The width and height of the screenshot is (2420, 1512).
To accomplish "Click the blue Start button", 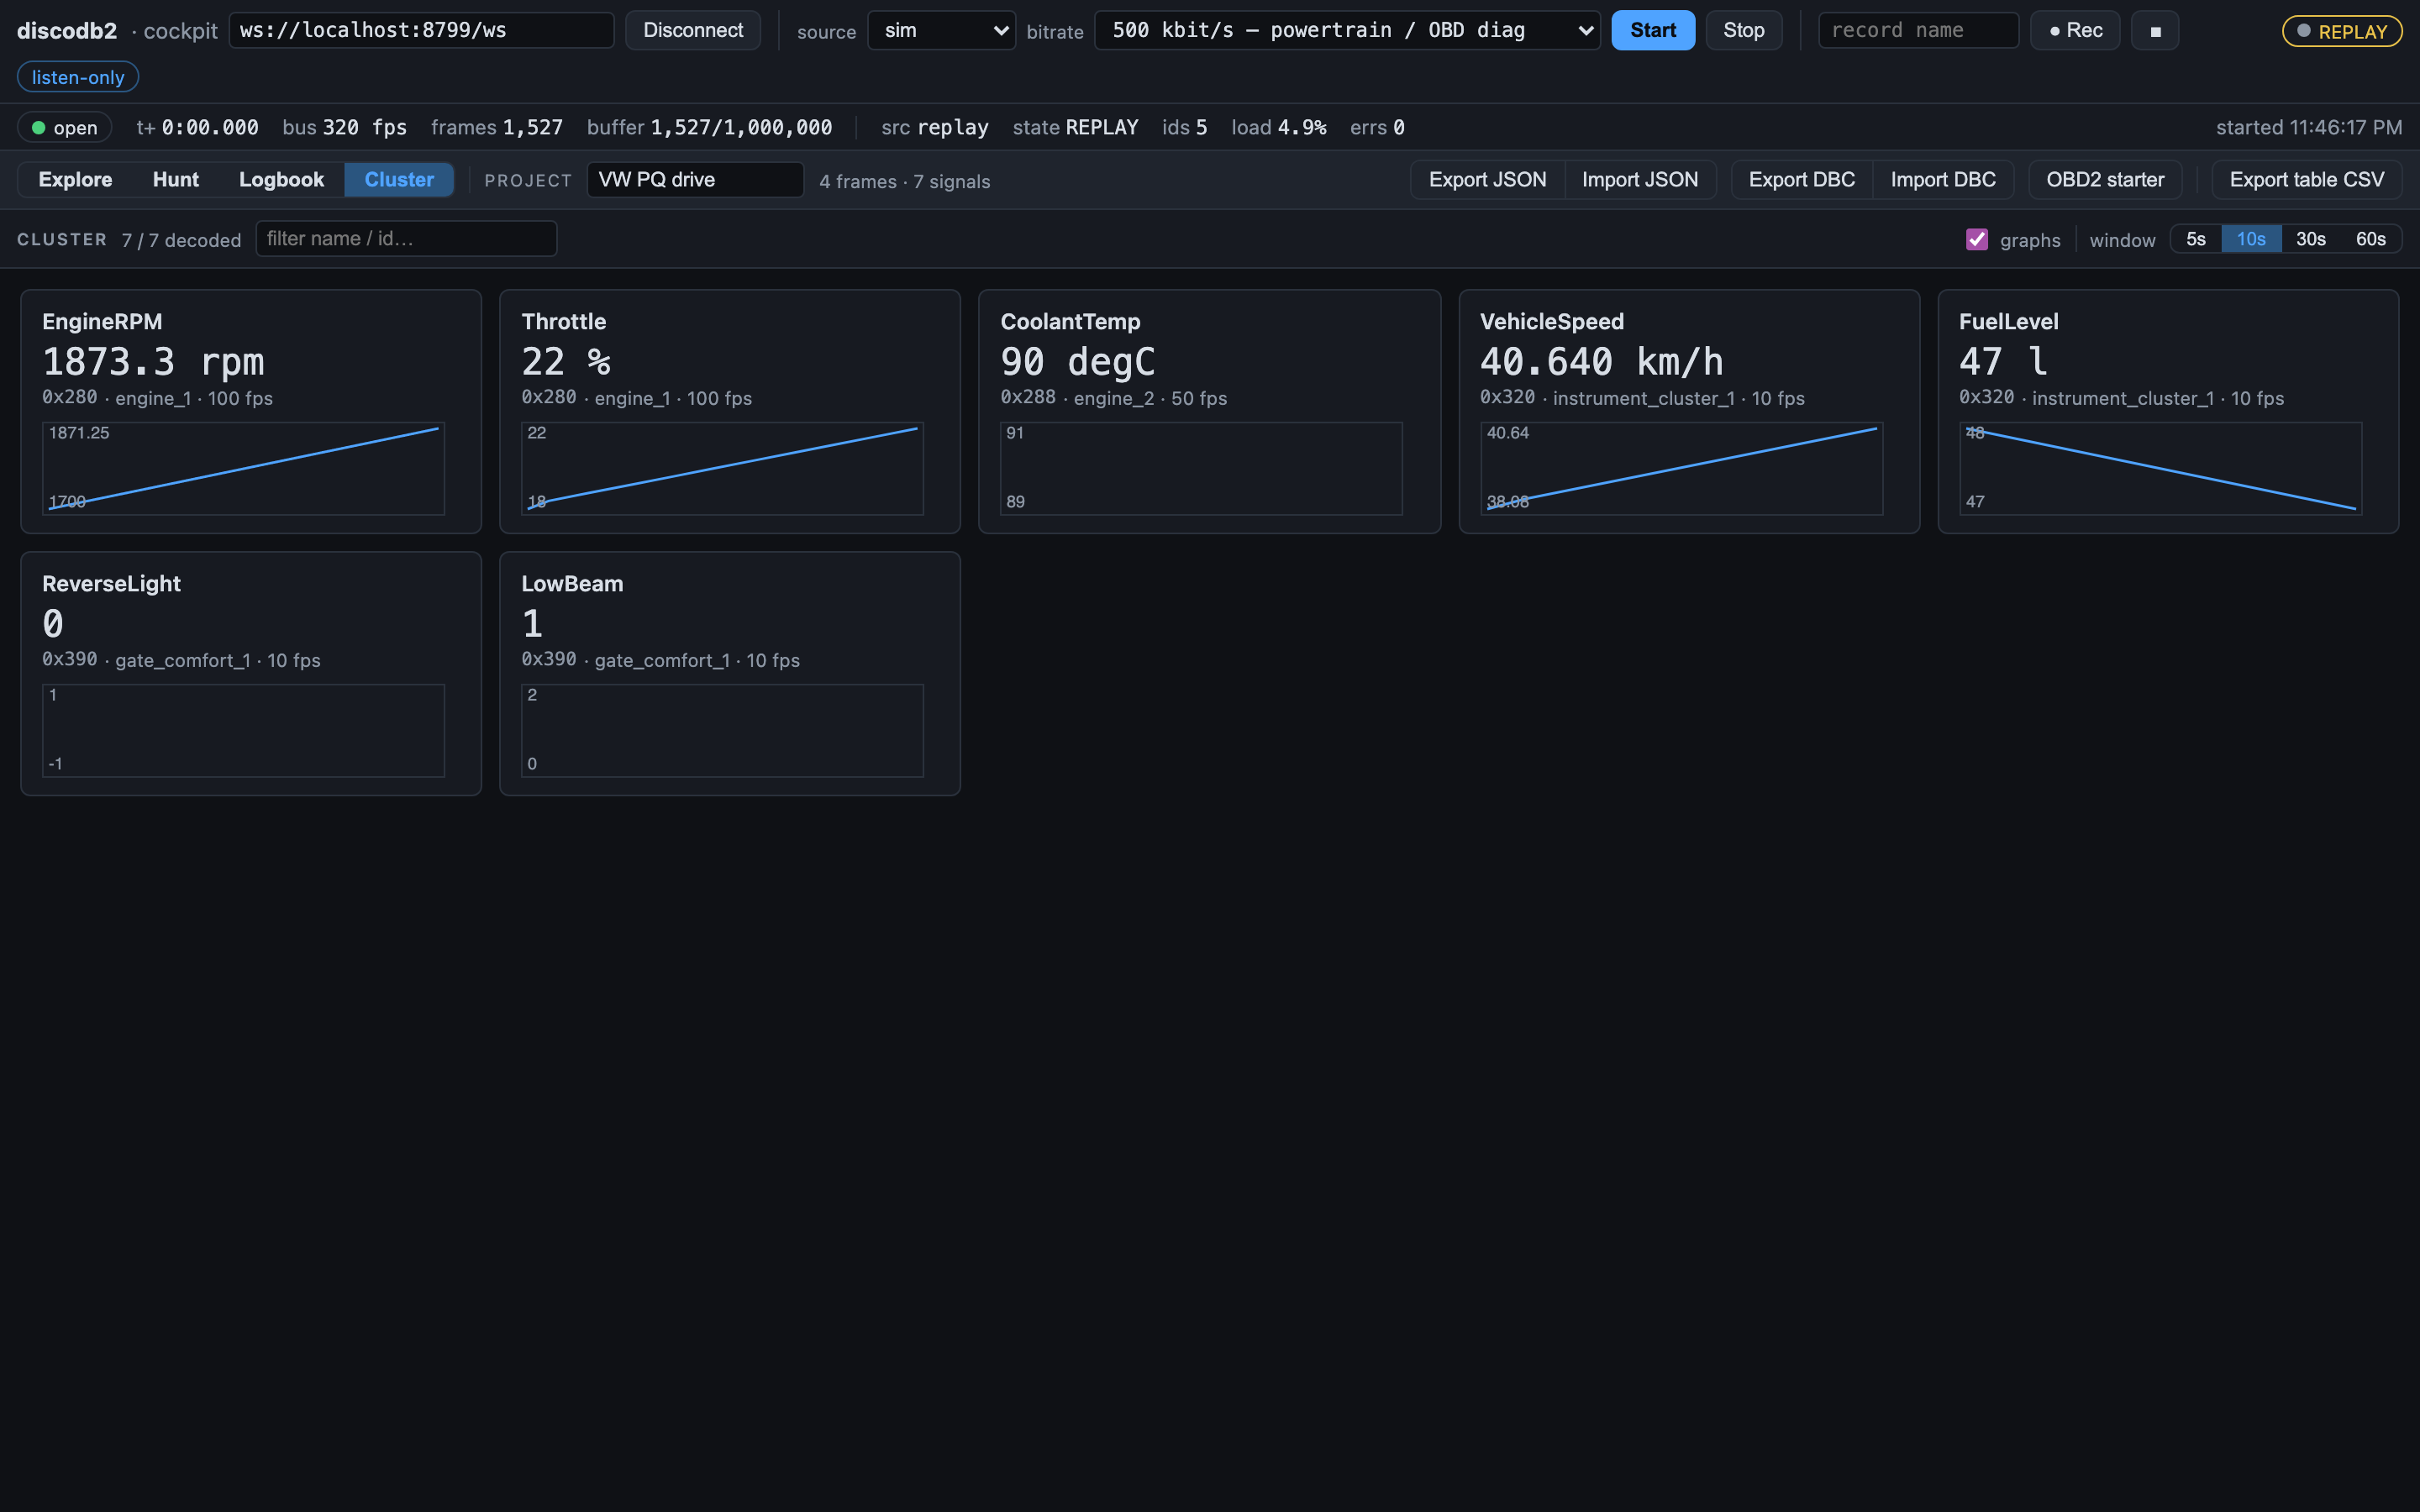I will [1653, 31].
